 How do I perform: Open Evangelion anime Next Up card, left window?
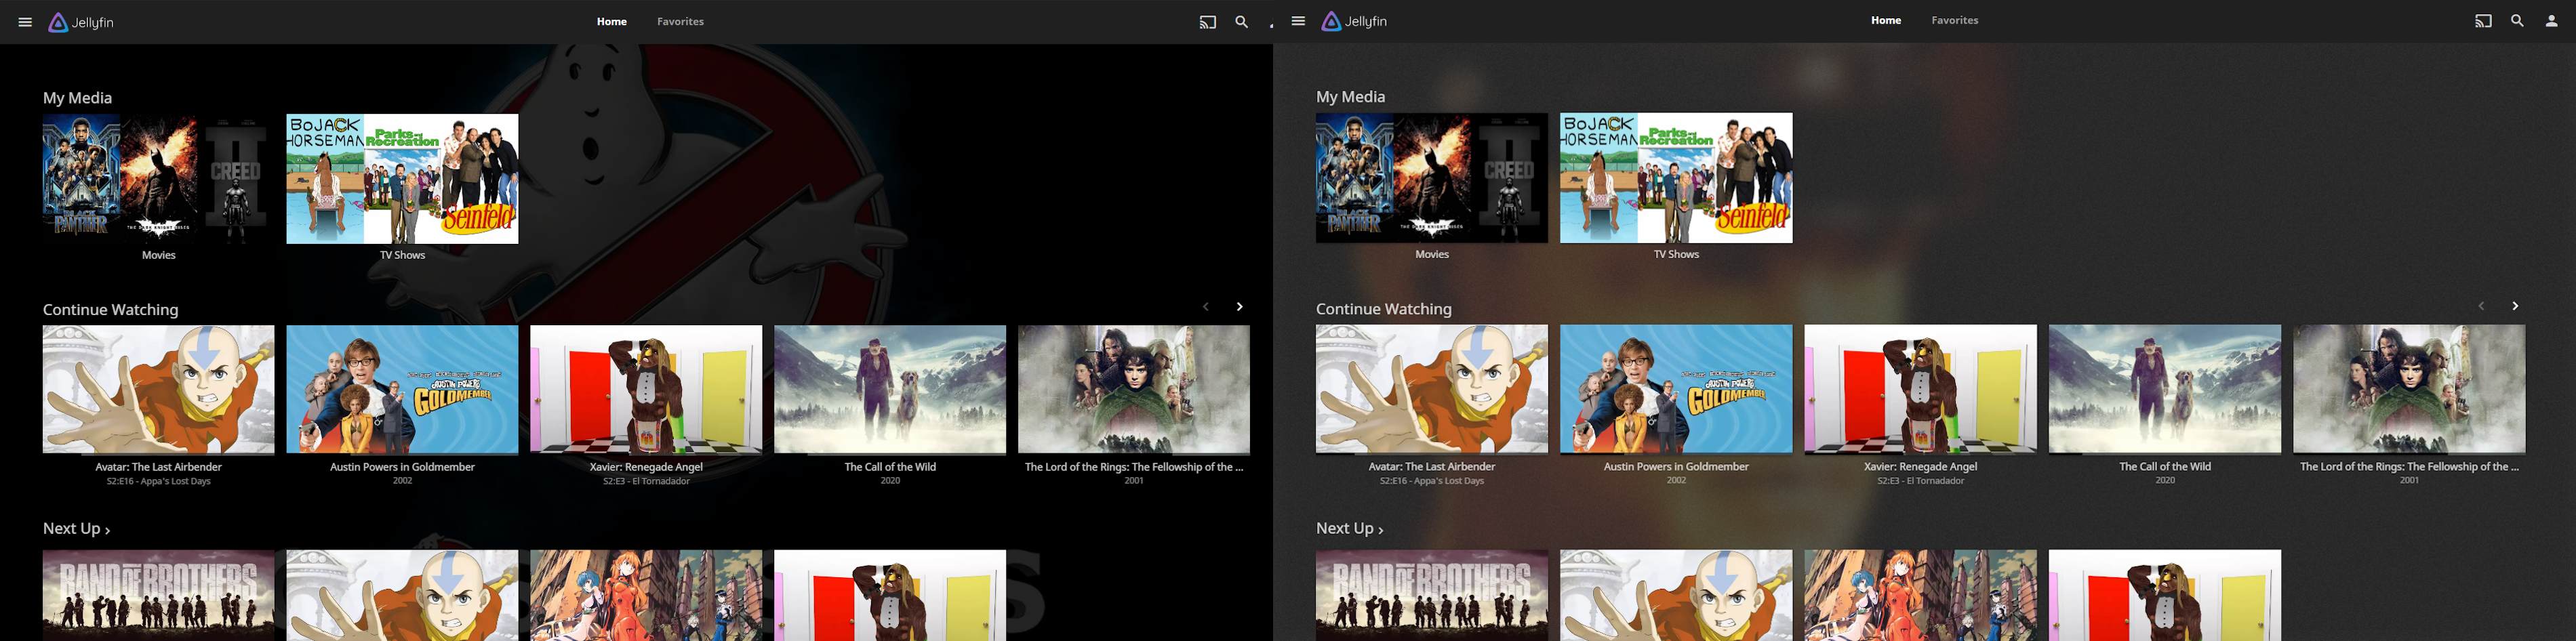coord(646,595)
